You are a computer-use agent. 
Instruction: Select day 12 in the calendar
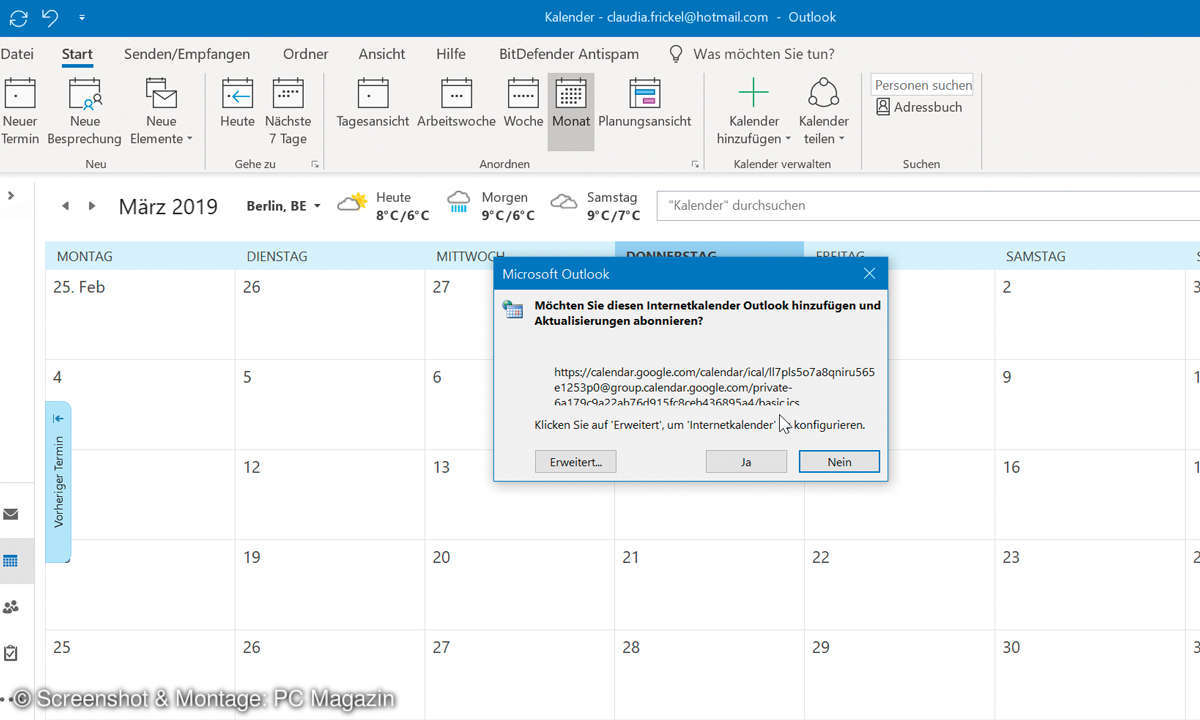pyautogui.click(x=330, y=495)
